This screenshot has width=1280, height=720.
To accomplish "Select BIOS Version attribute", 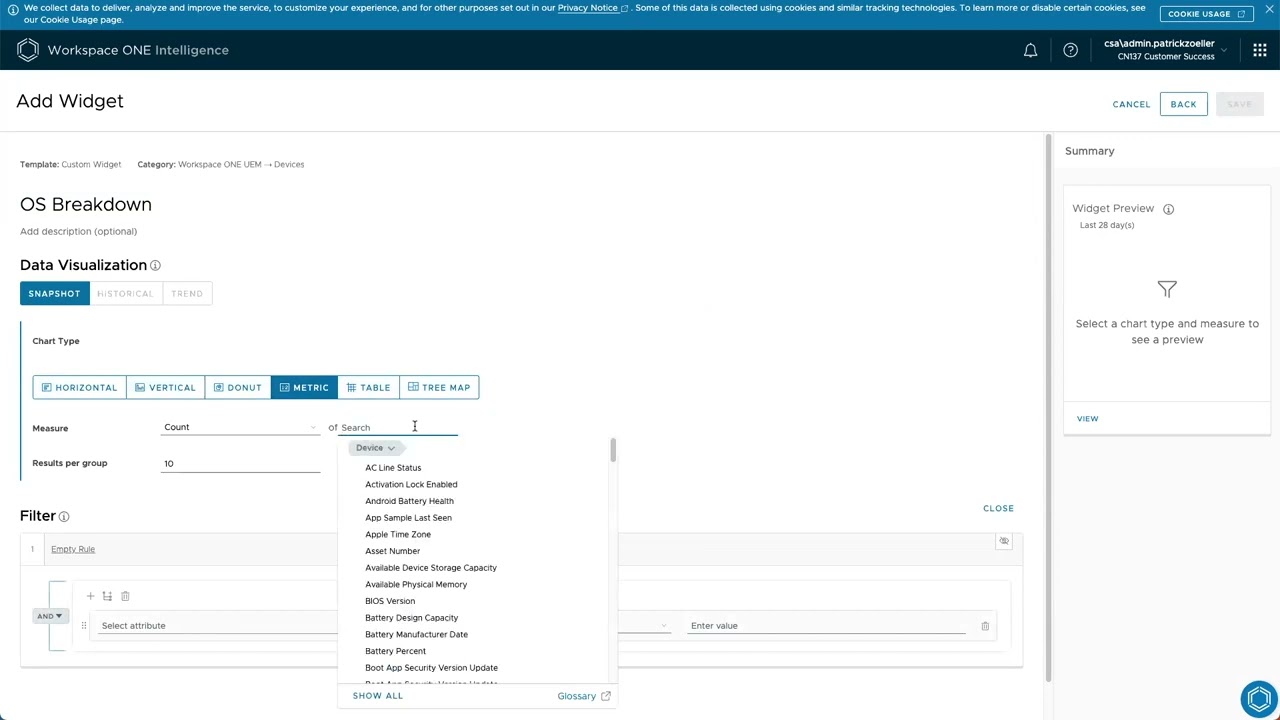I will (x=390, y=601).
